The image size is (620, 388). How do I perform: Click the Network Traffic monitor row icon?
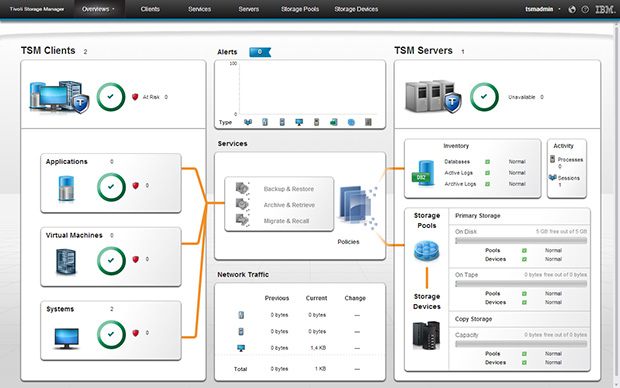pyautogui.click(x=241, y=348)
